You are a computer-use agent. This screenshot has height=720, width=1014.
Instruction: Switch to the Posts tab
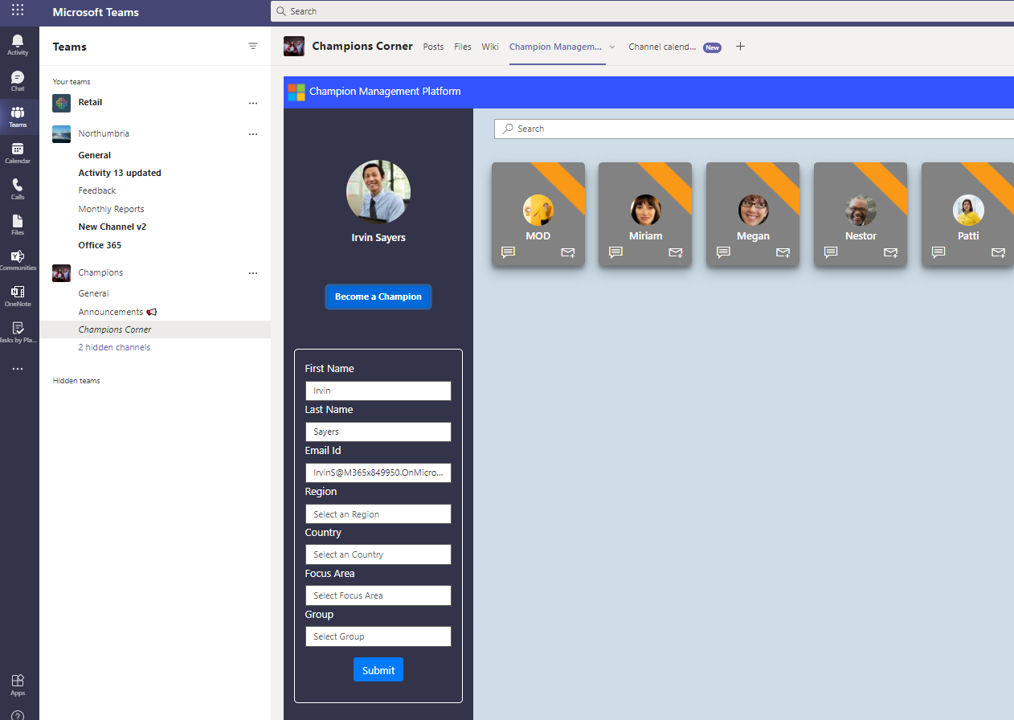click(433, 46)
